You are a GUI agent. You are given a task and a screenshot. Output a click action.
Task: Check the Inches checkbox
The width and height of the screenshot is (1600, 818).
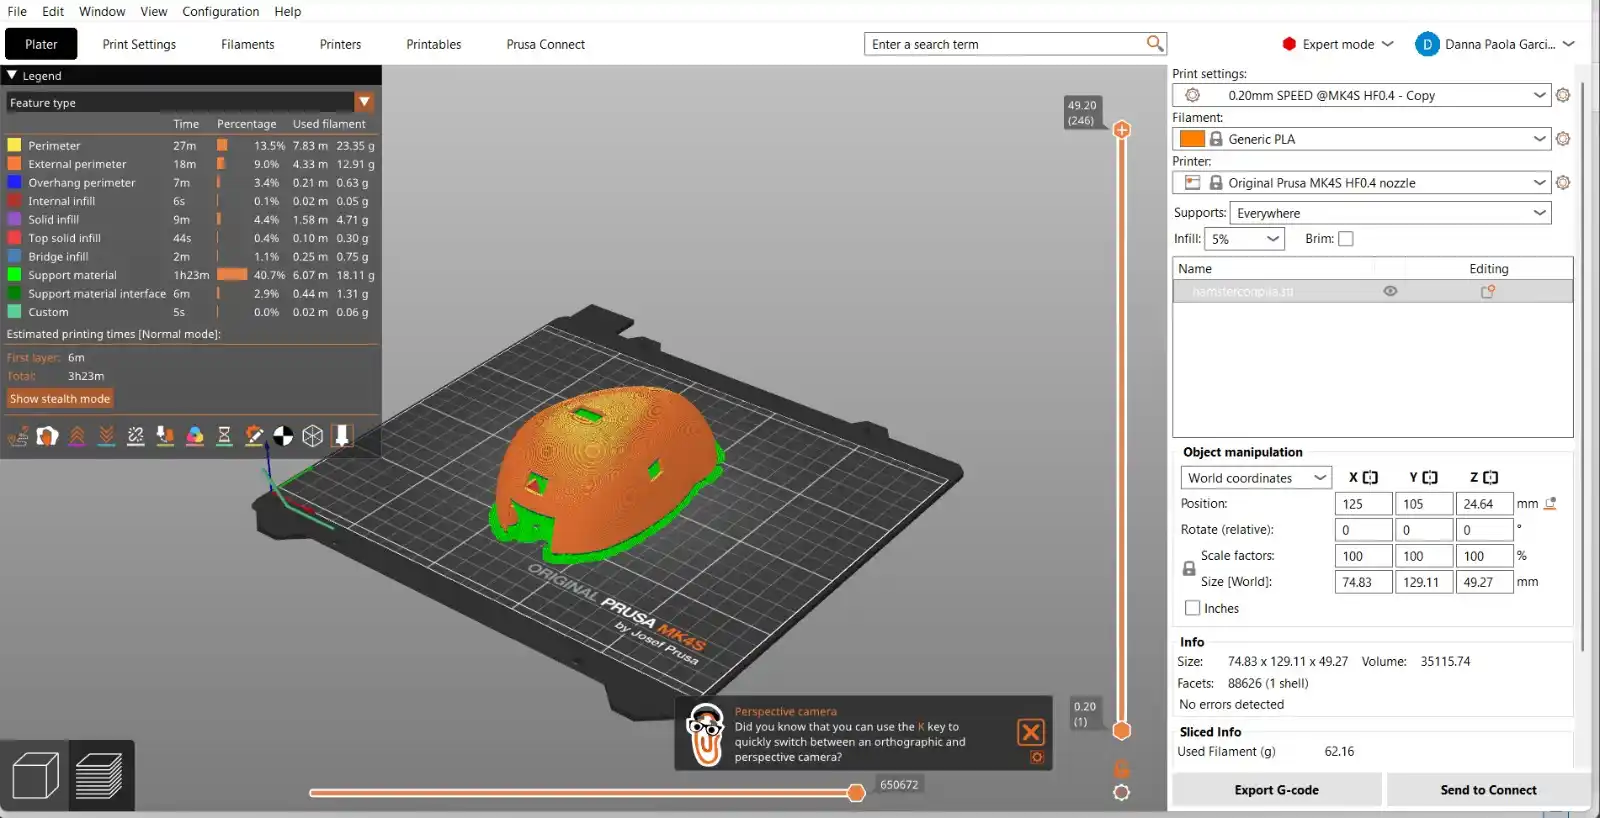click(x=1192, y=608)
